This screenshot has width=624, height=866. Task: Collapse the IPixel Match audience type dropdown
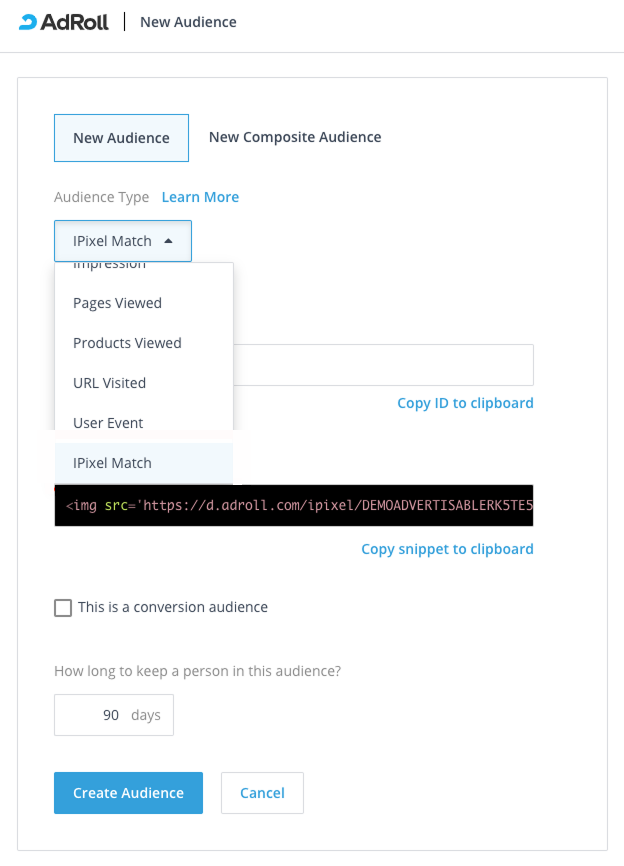[x=123, y=241]
